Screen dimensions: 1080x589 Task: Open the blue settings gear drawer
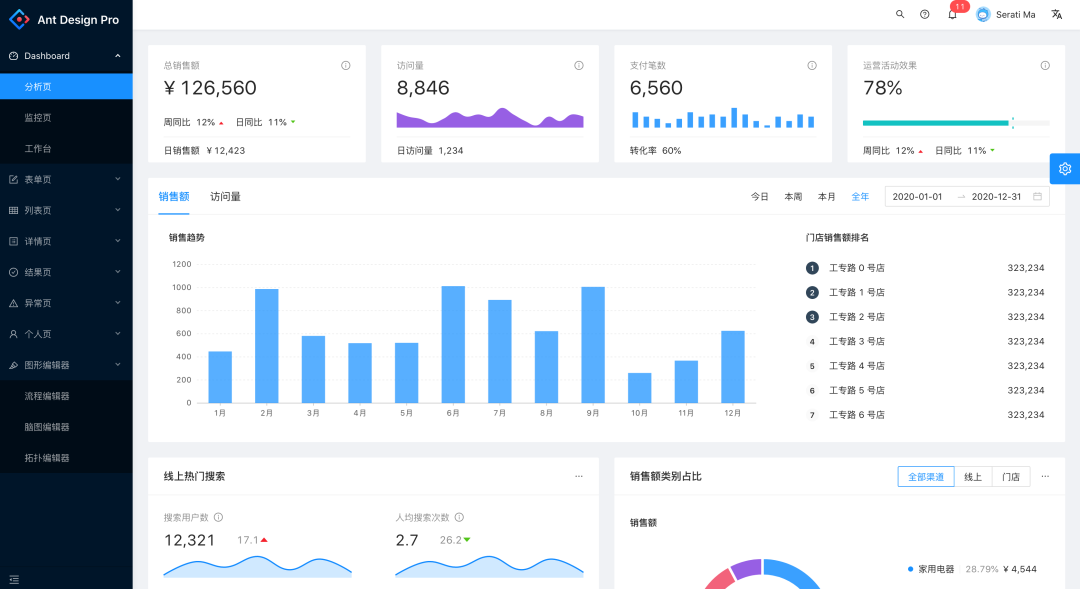tap(1065, 169)
